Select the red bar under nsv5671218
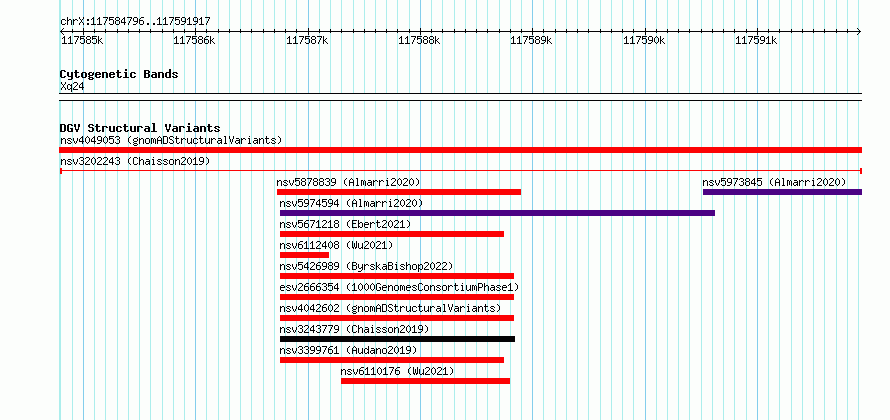 coord(392,234)
